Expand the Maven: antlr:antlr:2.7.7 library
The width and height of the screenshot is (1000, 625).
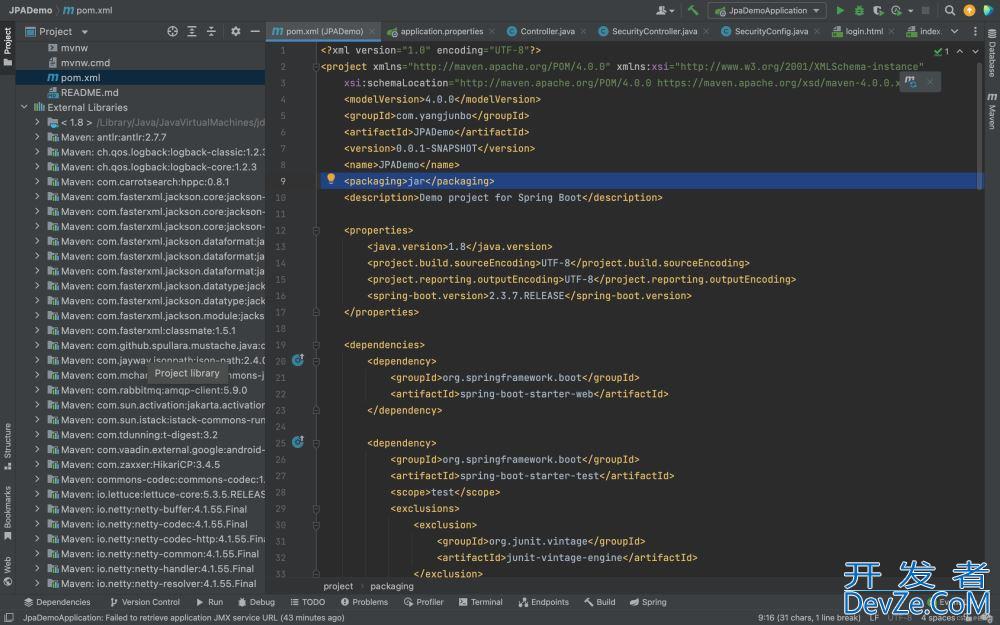point(37,137)
